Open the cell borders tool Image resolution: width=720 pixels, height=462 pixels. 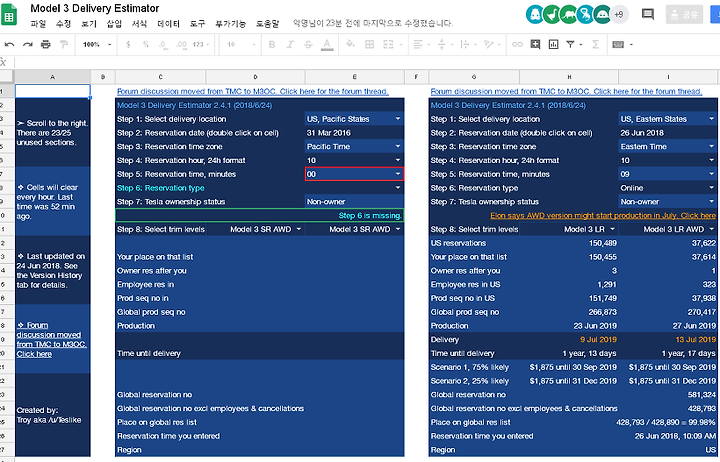(369, 45)
